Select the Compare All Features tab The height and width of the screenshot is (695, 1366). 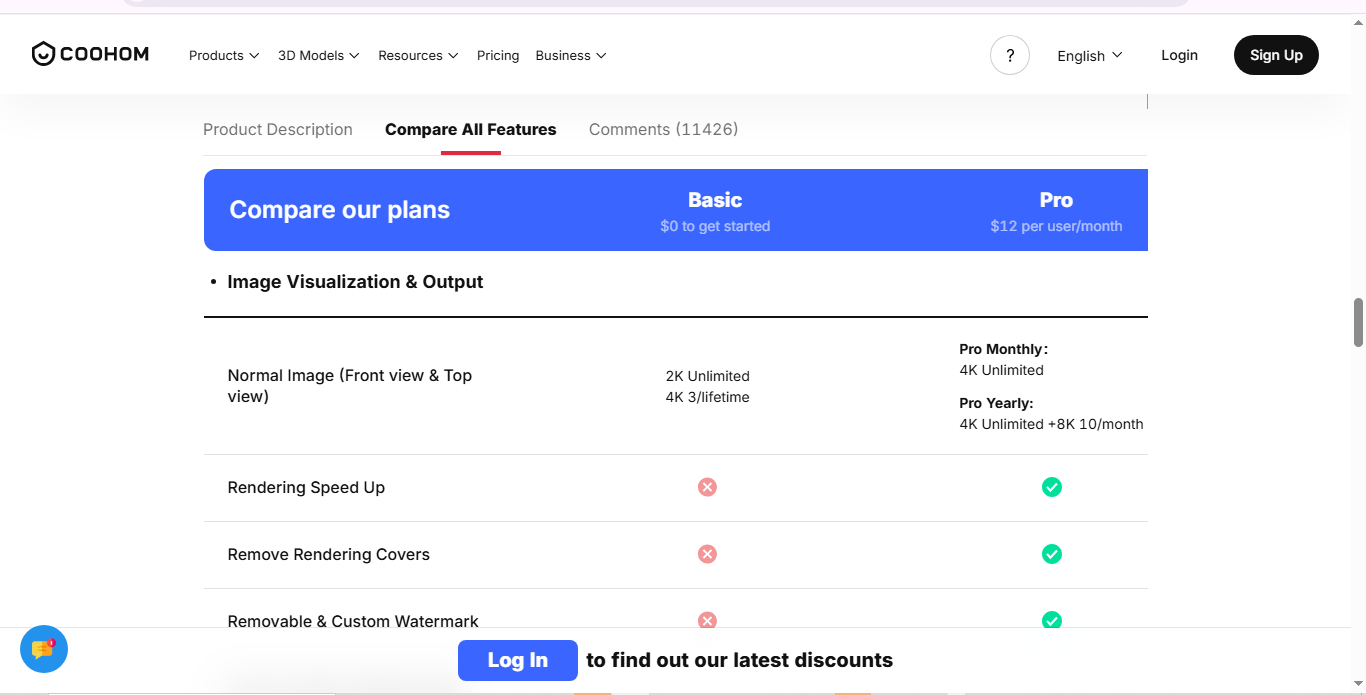(471, 129)
